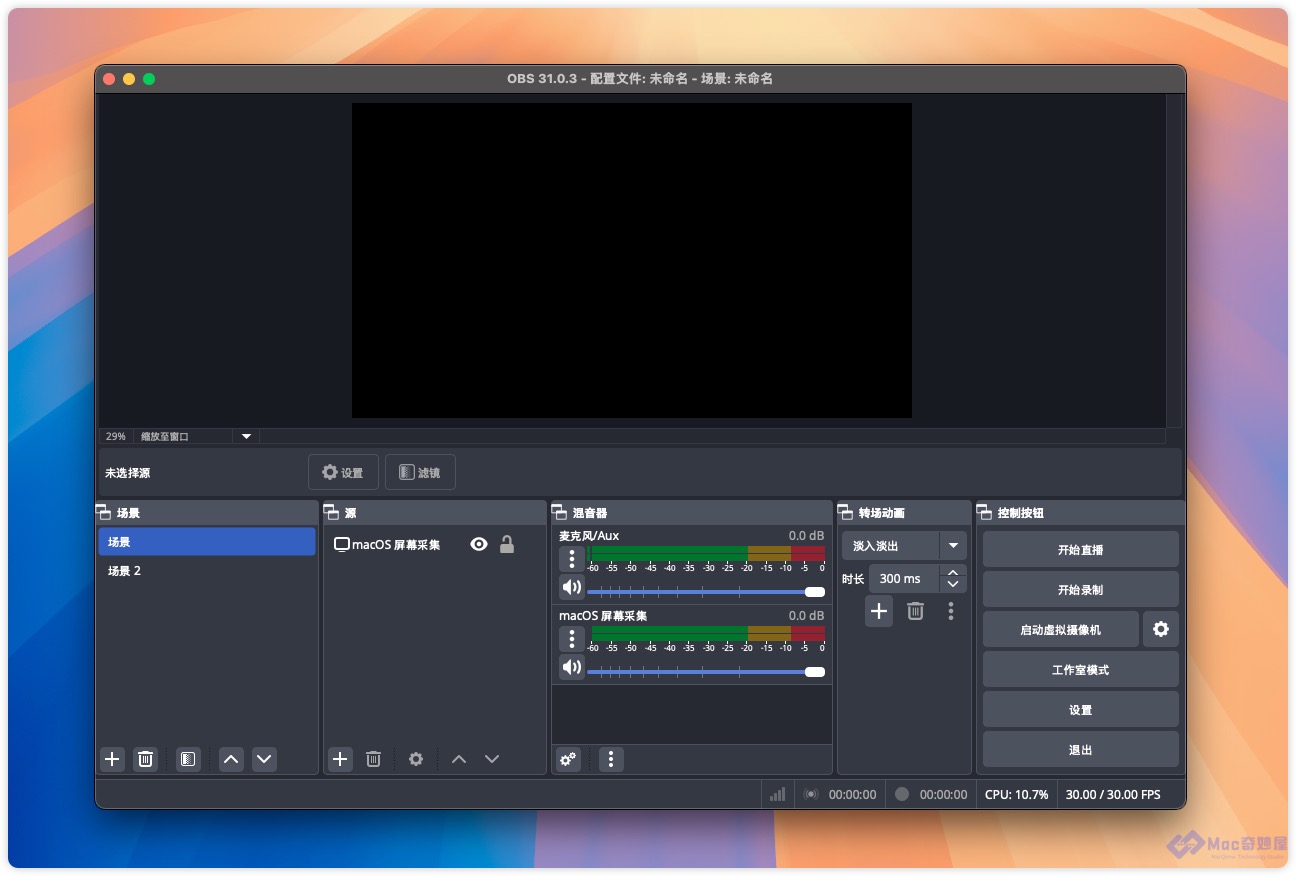Toggle visibility eye of macOS 屏幕采集 source
Viewport: 1296px width, 876px height.
pos(479,544)
